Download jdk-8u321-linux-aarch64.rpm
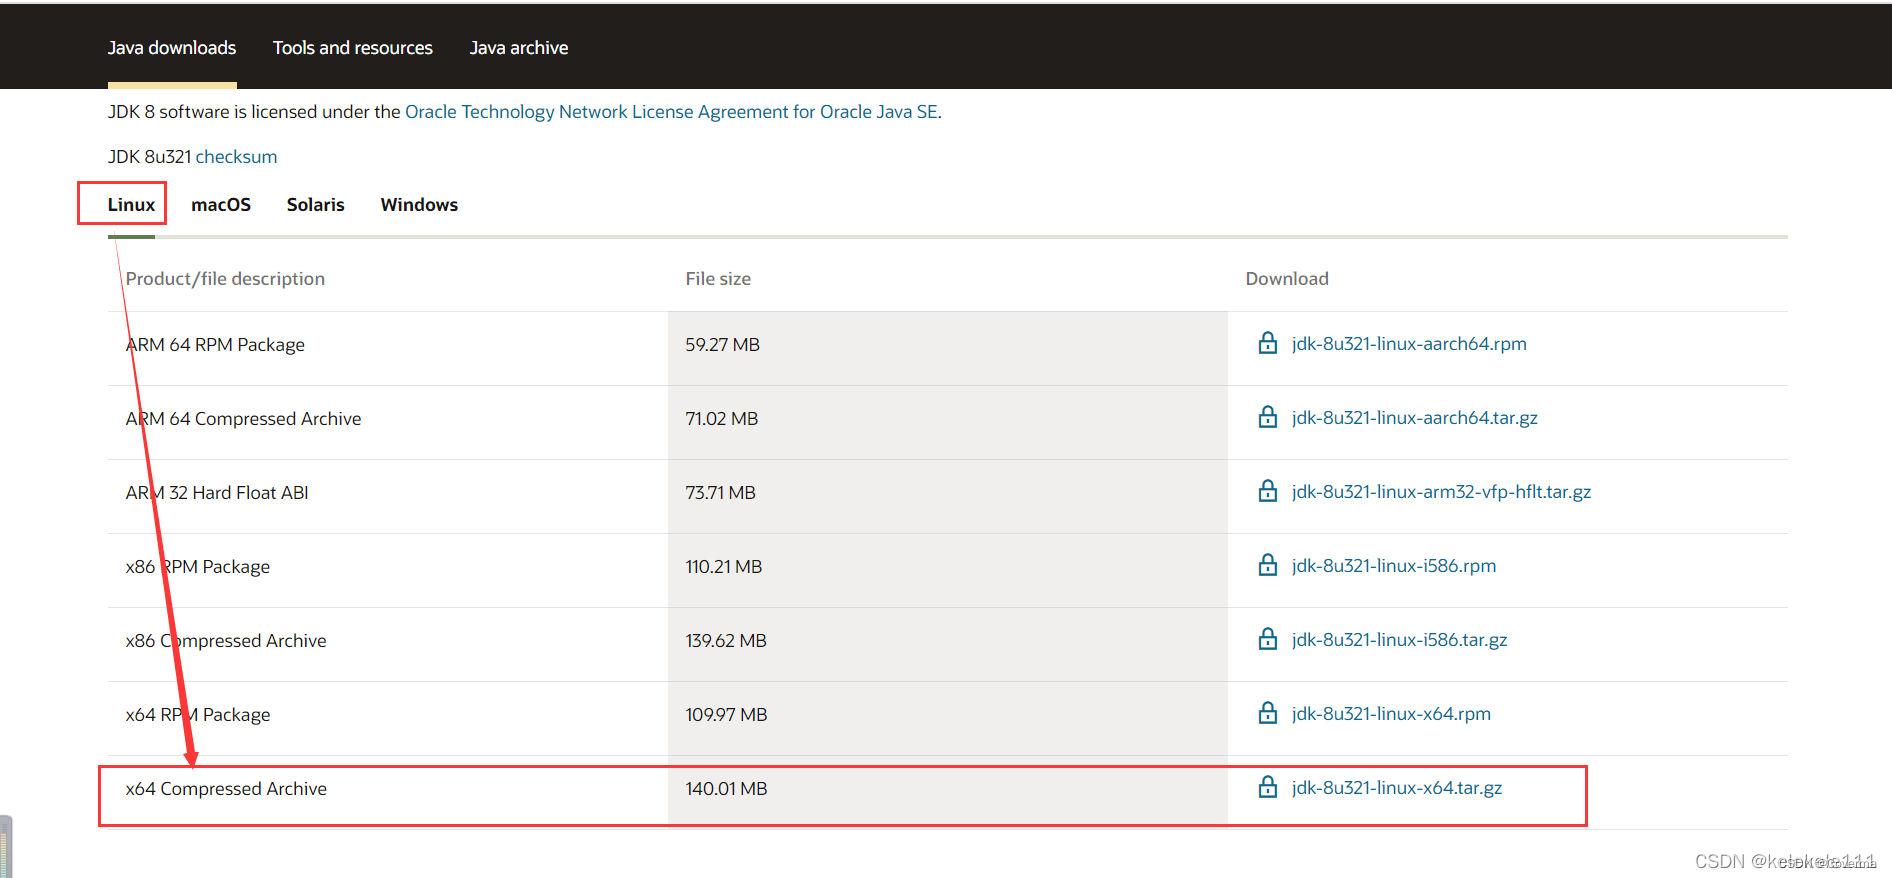 [x=1409, y=344]
